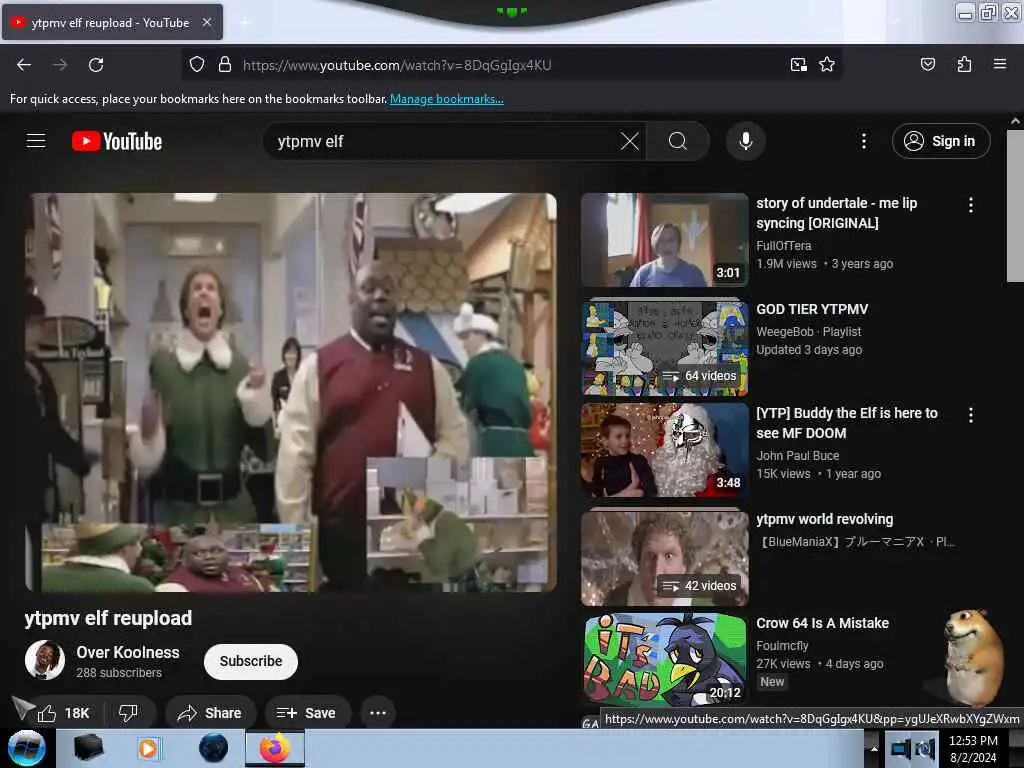Viewport: 1024px width, 768px height.
Task: Start voice search with the microphone icon
Action: pos(745,141)
